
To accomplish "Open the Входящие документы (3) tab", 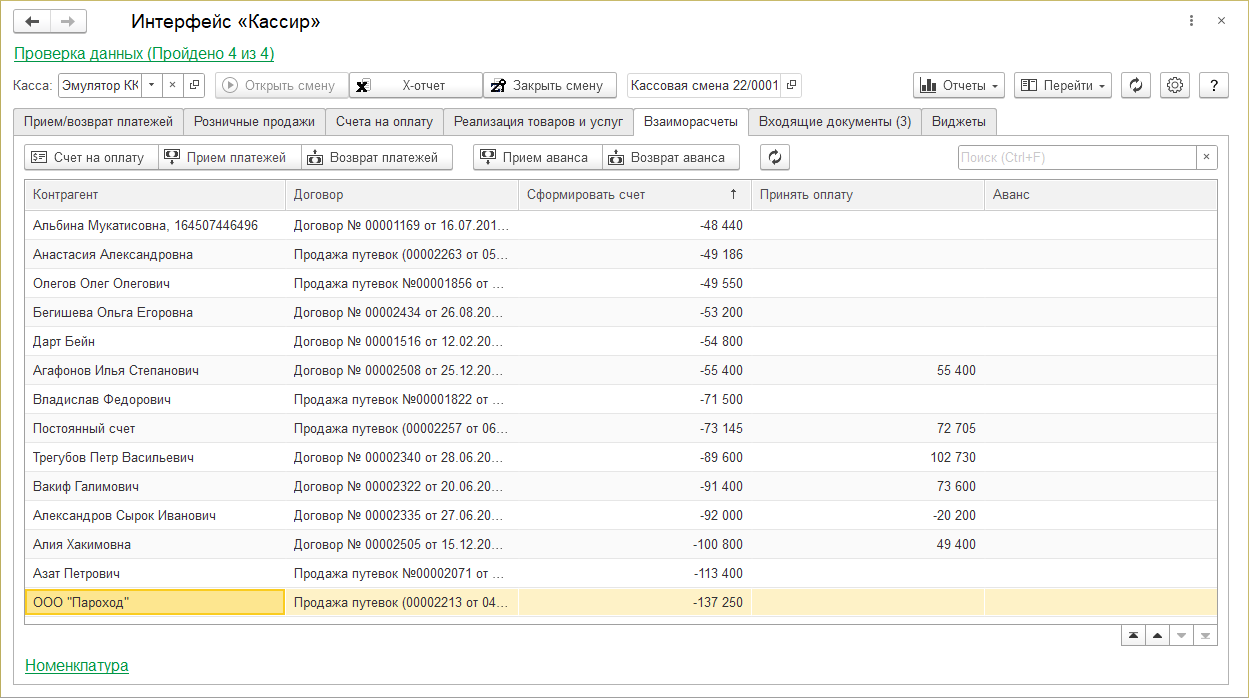I will coord(834,121).
